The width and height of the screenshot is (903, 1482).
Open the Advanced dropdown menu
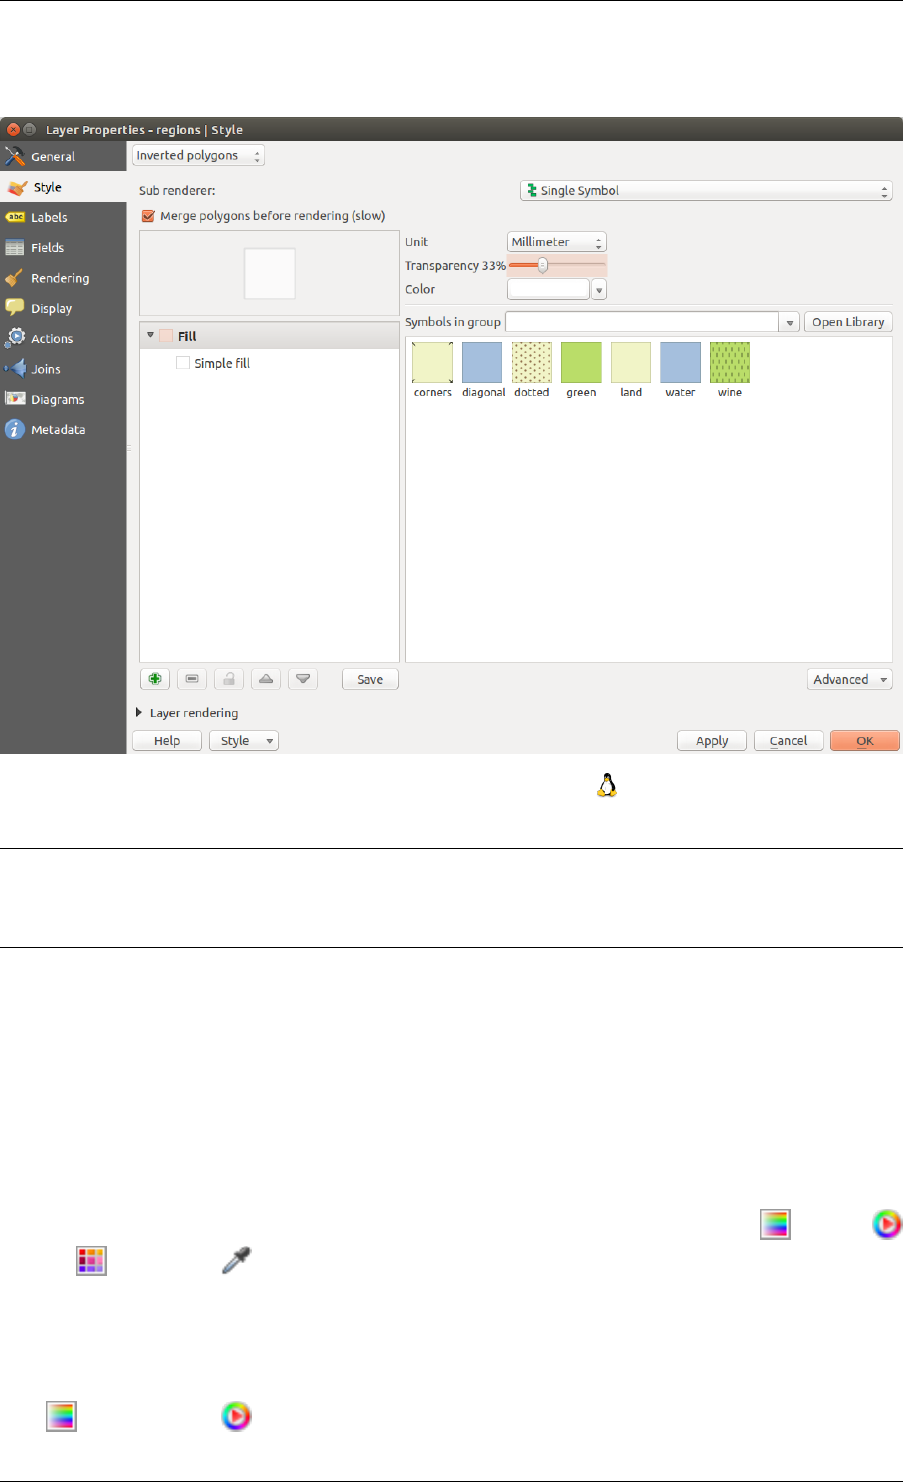[850, 679]
